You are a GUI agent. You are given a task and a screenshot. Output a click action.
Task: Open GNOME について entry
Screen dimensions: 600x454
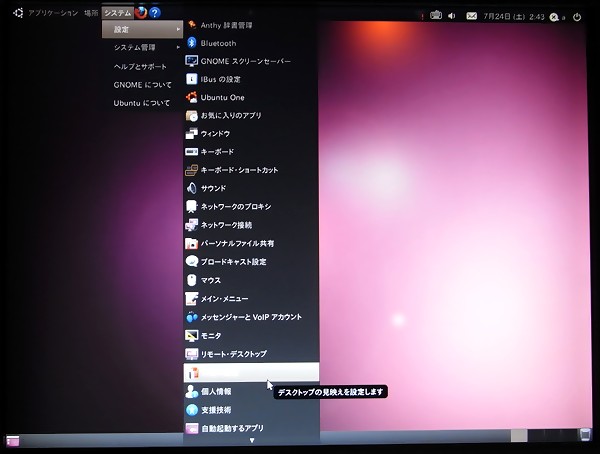point(142,85)
